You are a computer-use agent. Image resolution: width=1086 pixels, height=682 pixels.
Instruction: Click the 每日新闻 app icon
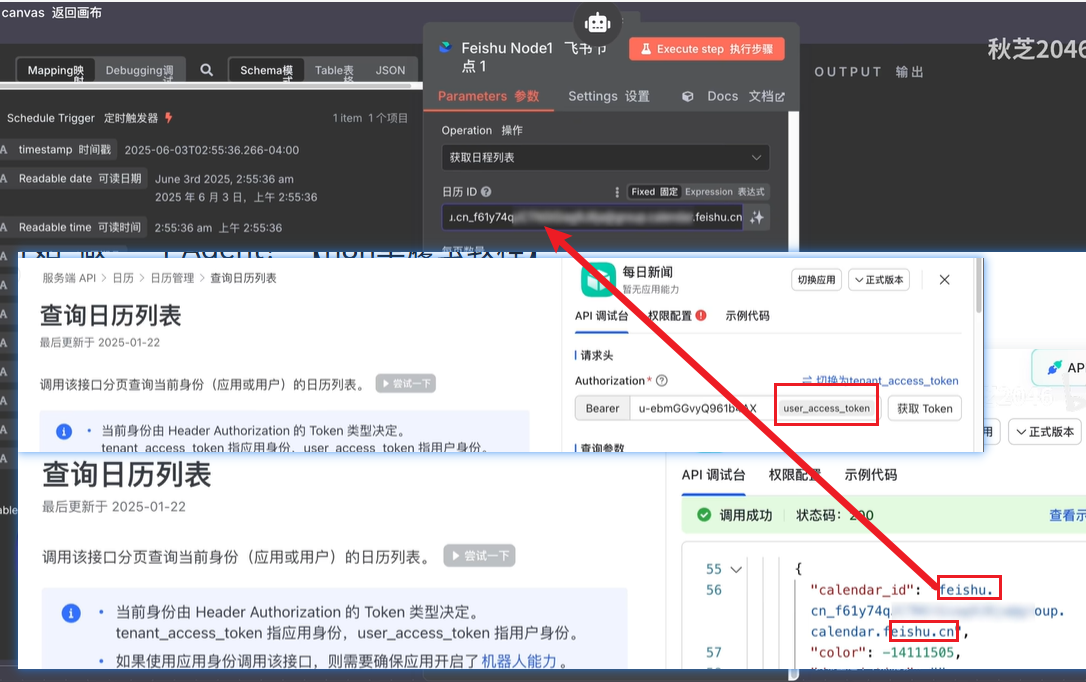(x=598, y=279)
